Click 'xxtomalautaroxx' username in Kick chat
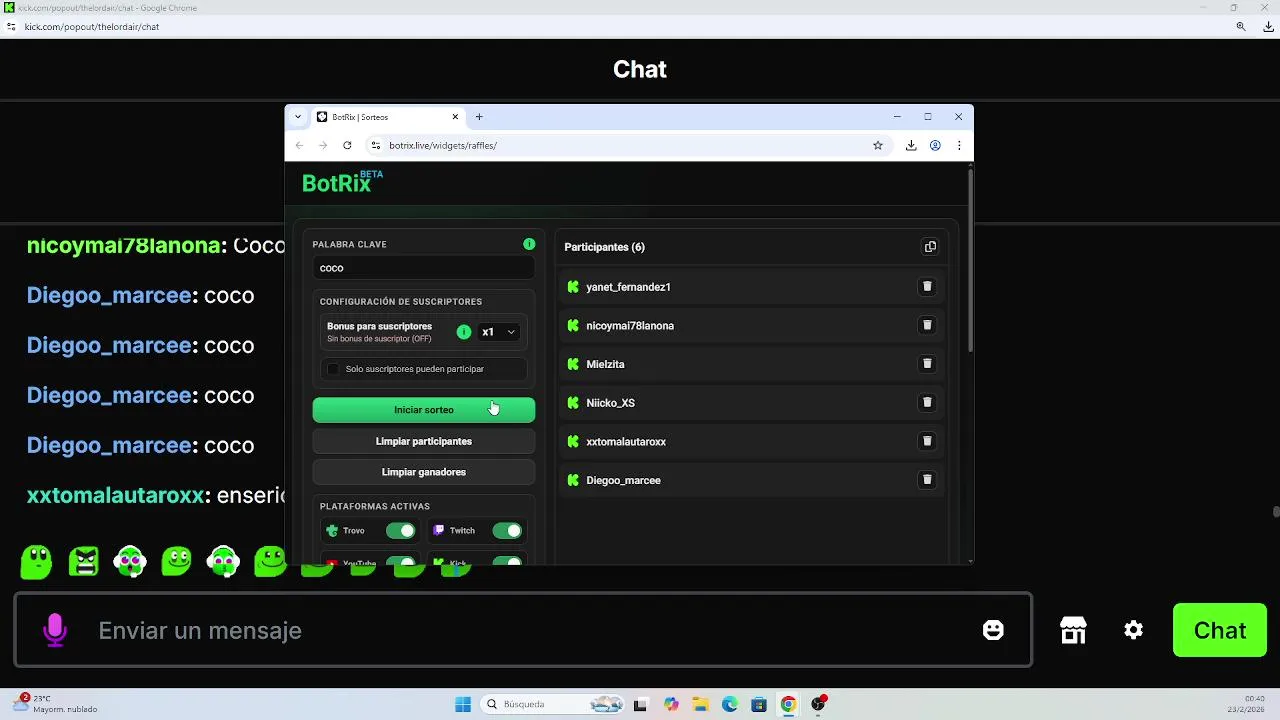The image size is (1280, 720). click(x=115, y=495)
